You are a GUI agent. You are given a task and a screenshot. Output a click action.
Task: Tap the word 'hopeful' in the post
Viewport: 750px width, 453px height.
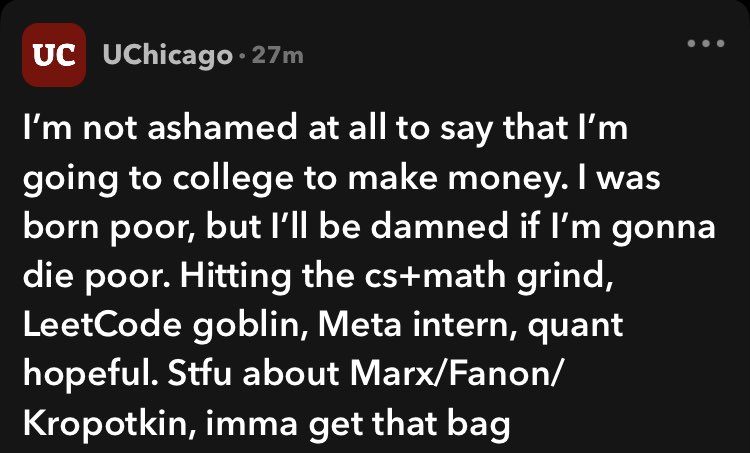[90, 375]
